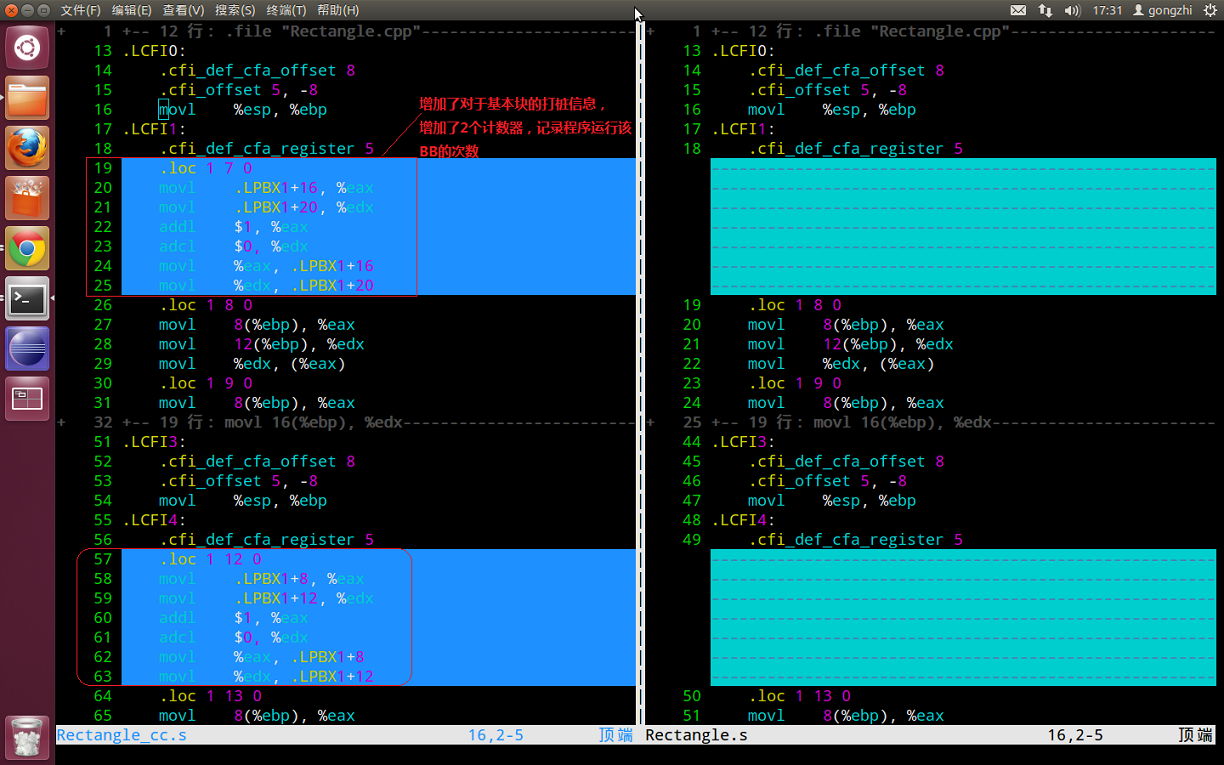Click '.loc 1 13 0' on left line 64
The height and width of the screenshot is (765, 1224).
click(210, 696)
